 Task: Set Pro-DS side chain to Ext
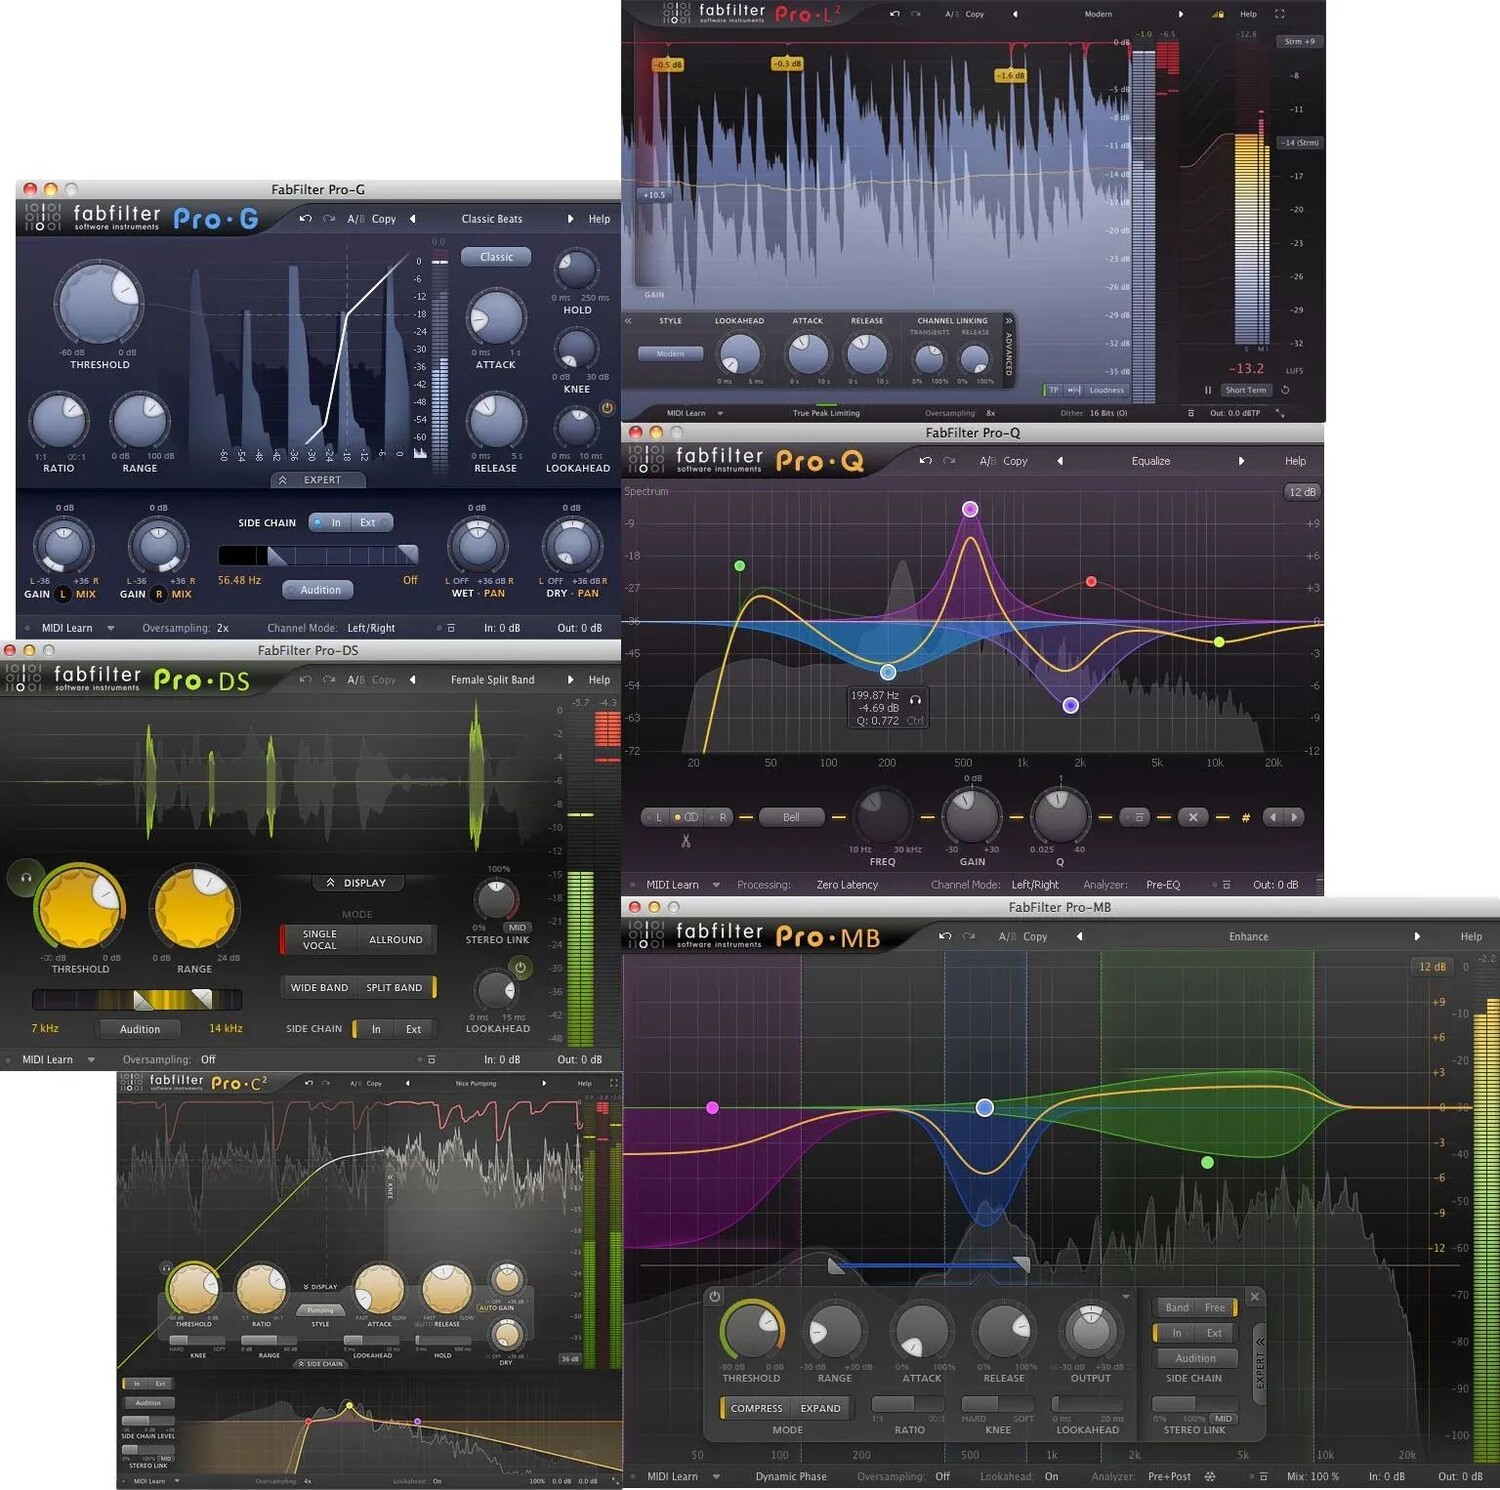[413, 1029]
